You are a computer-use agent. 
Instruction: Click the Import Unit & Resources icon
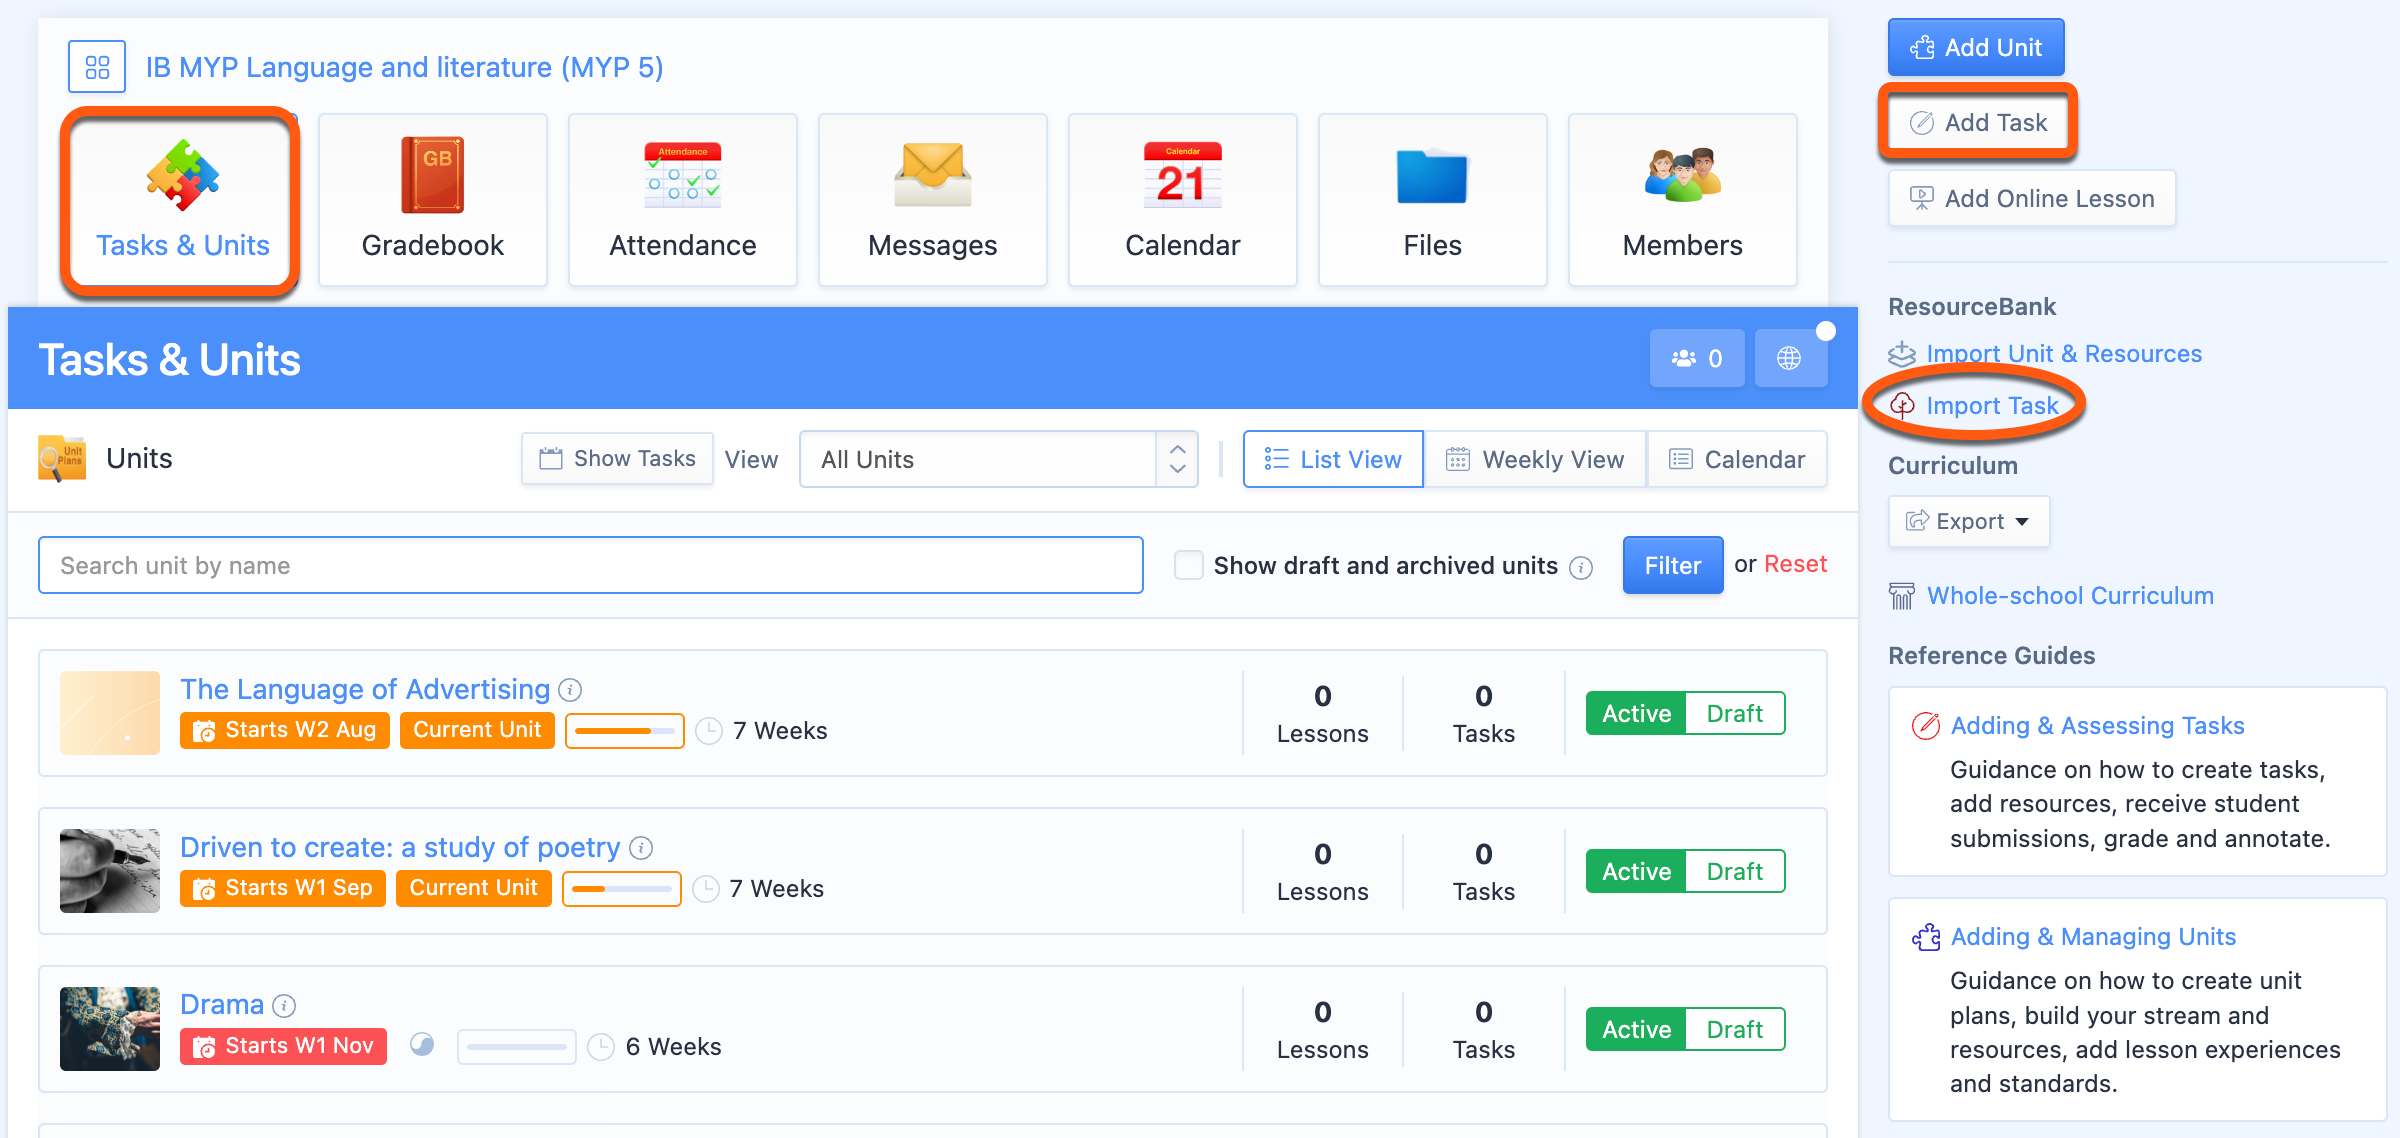tap(1902, 354)
